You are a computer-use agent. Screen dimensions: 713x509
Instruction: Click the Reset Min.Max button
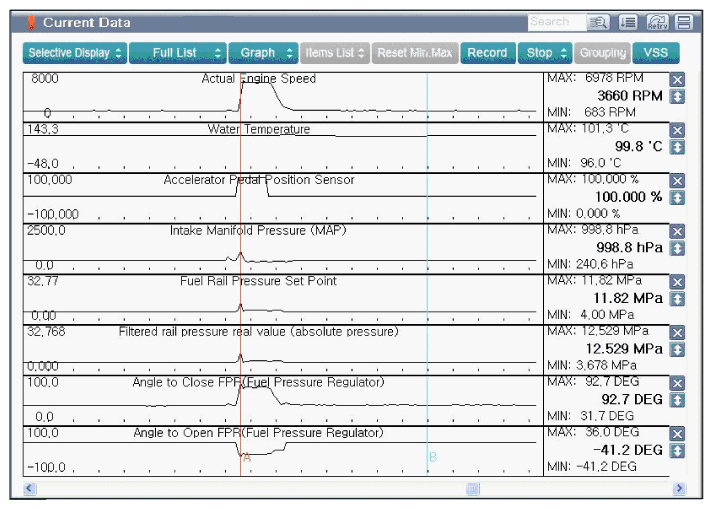point(415,53)
